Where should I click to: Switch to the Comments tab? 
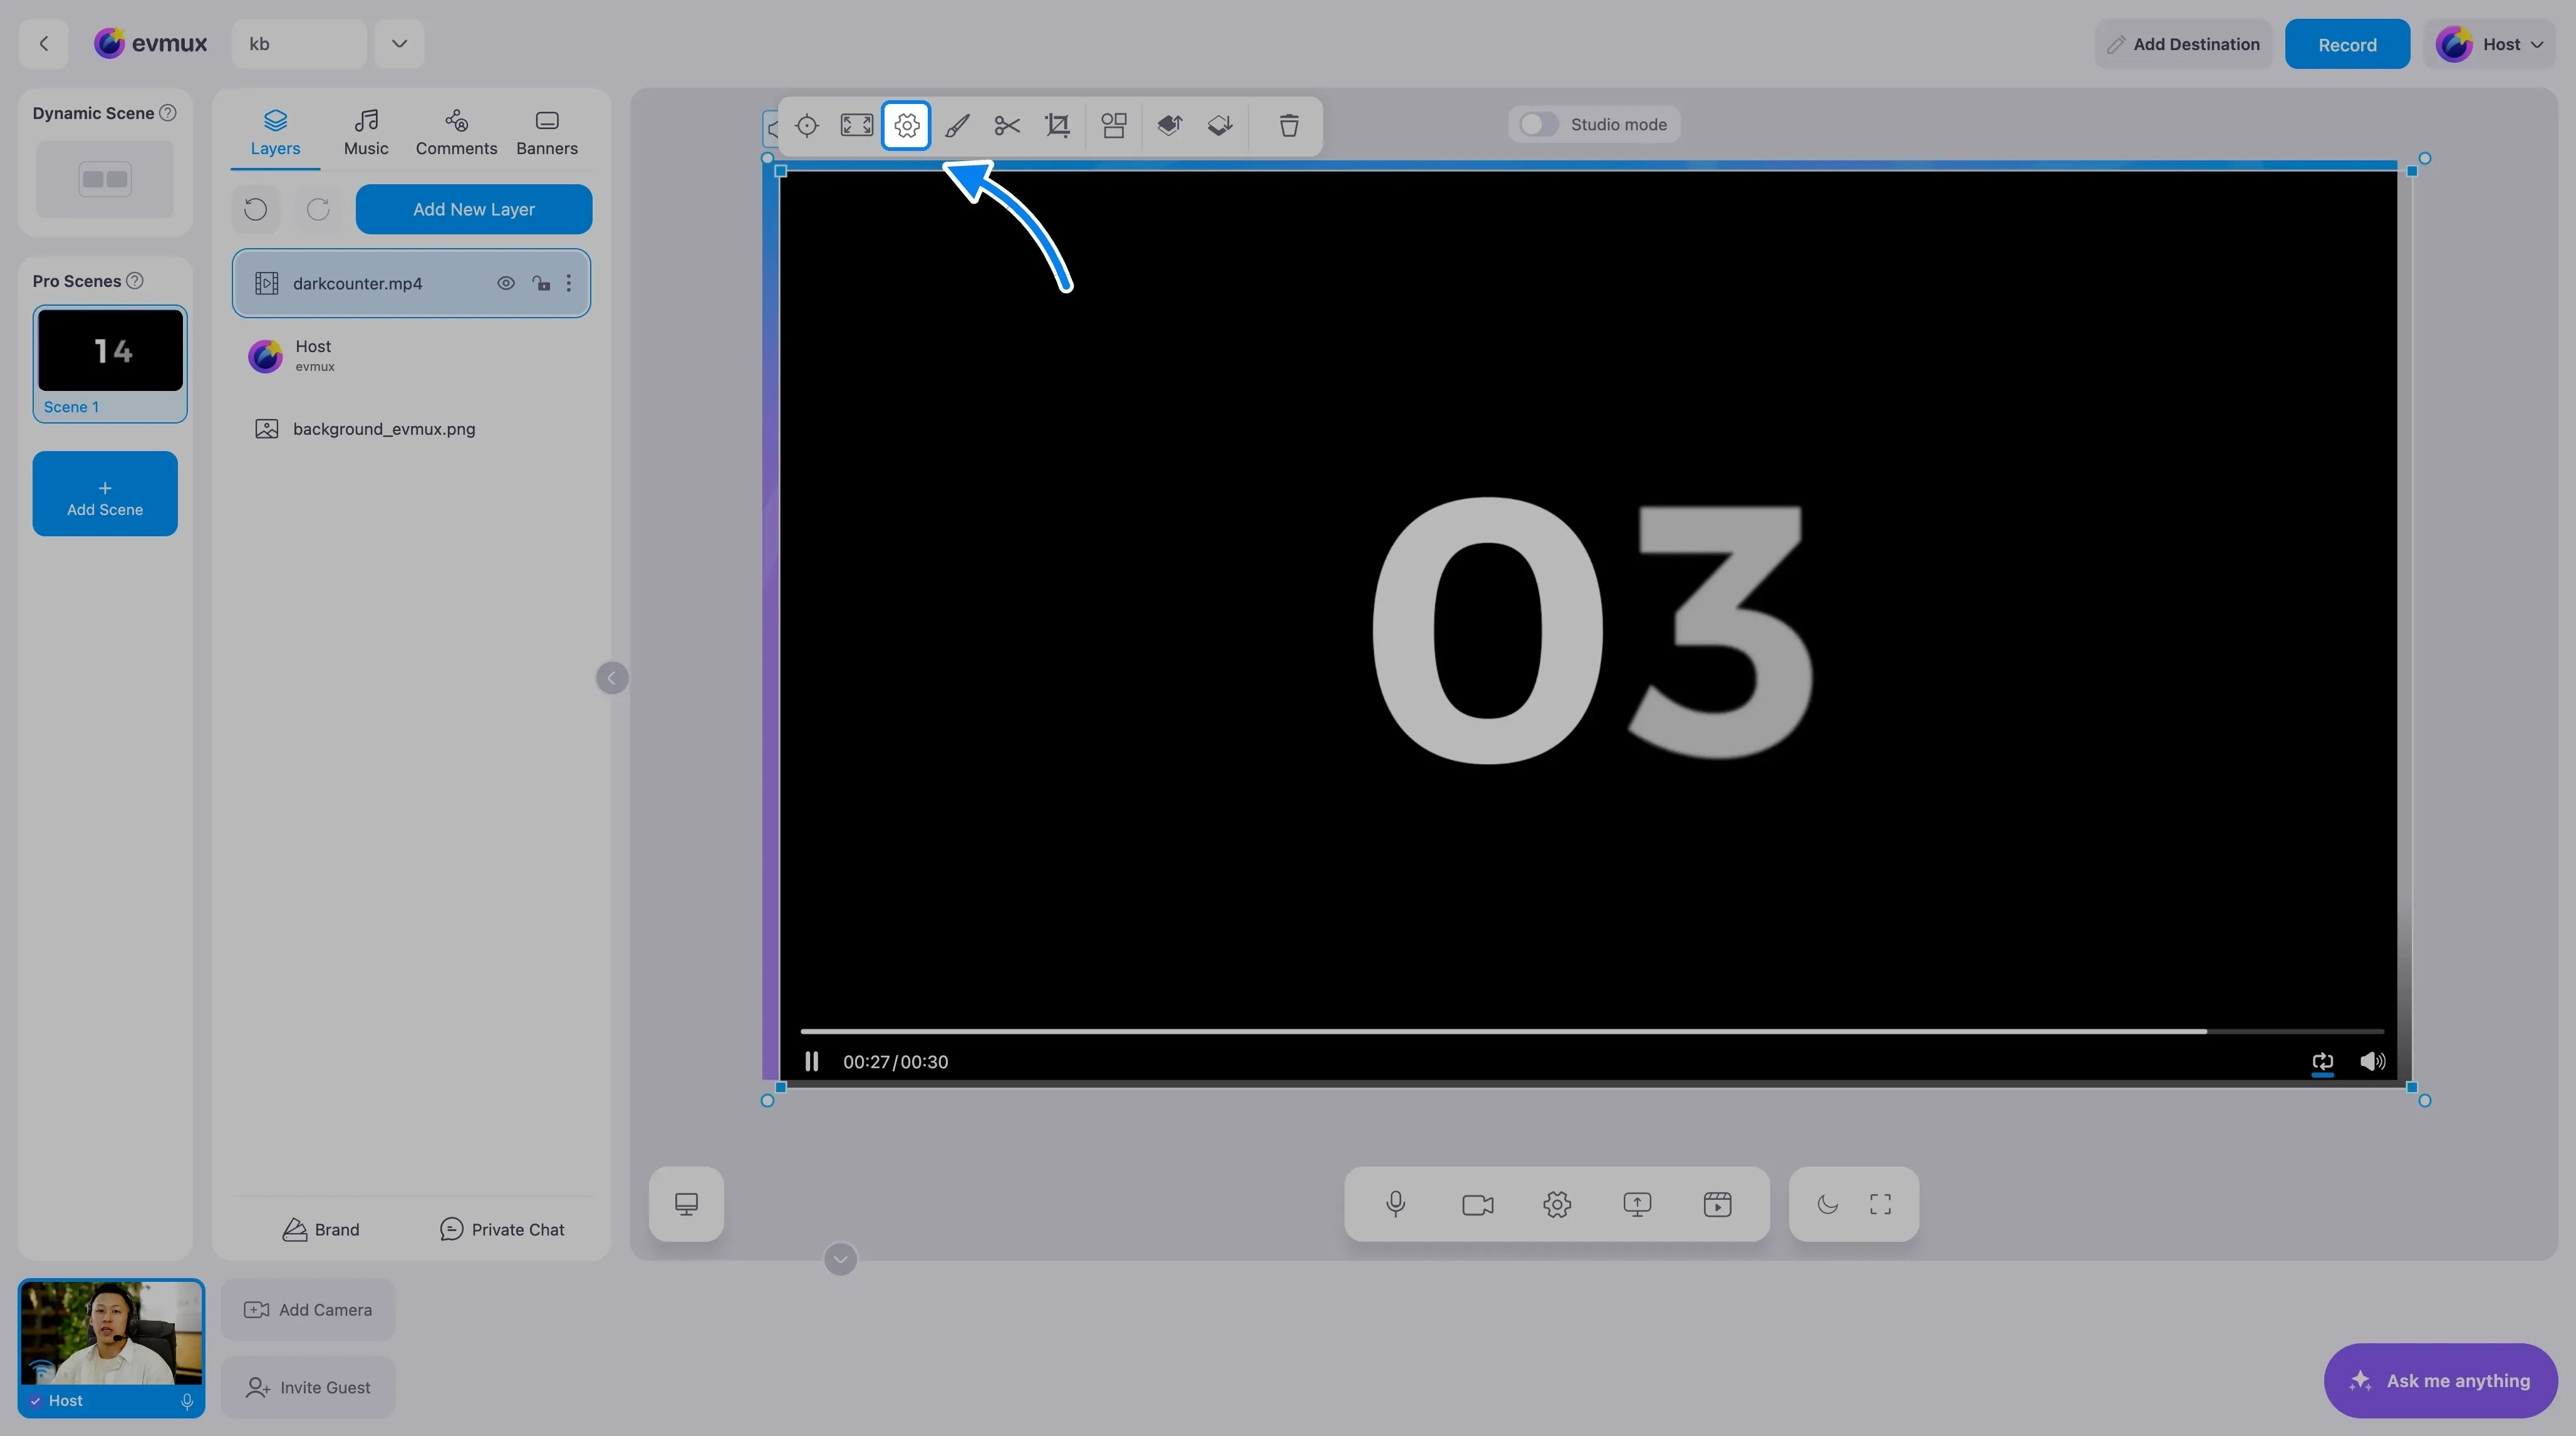pyautogui.click(x=456, y=133)
